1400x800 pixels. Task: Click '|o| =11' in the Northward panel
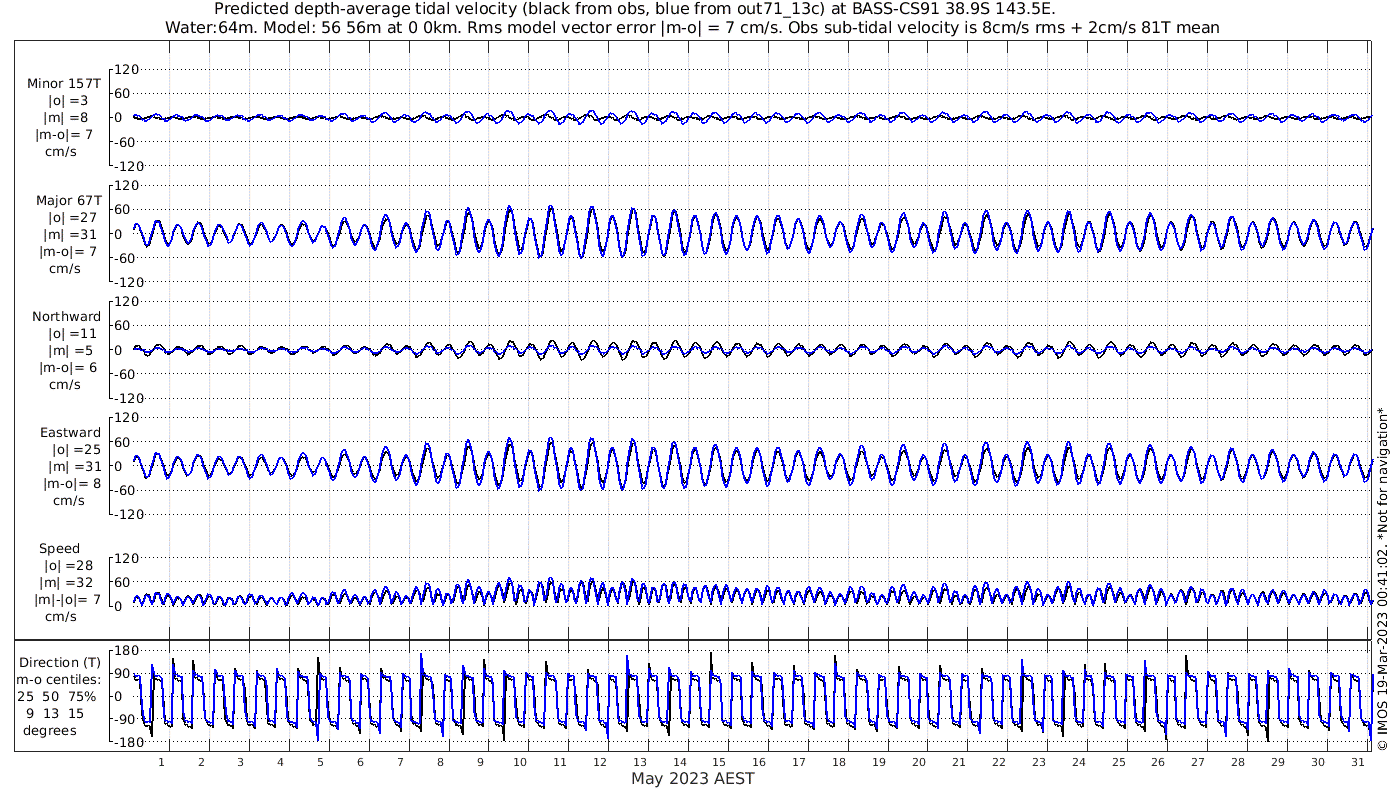pos(72,333)
